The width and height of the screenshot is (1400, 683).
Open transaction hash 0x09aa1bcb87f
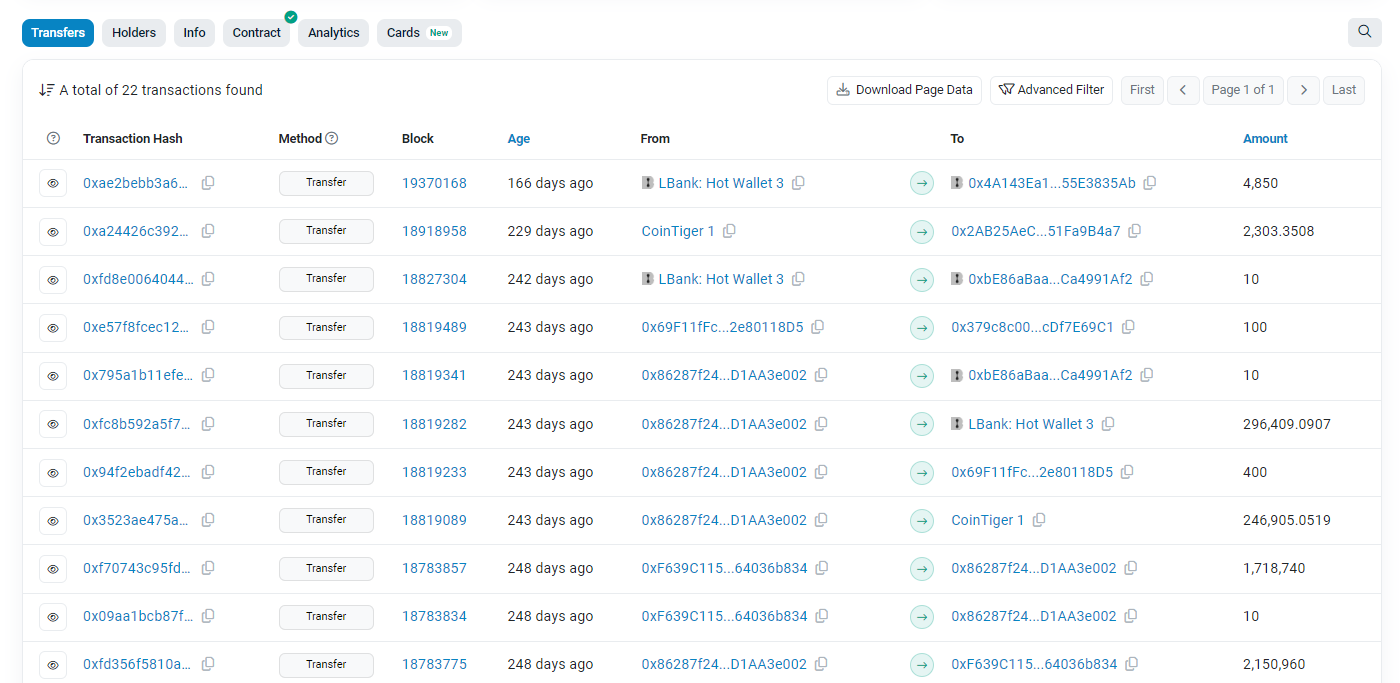[x=138, y=616]
